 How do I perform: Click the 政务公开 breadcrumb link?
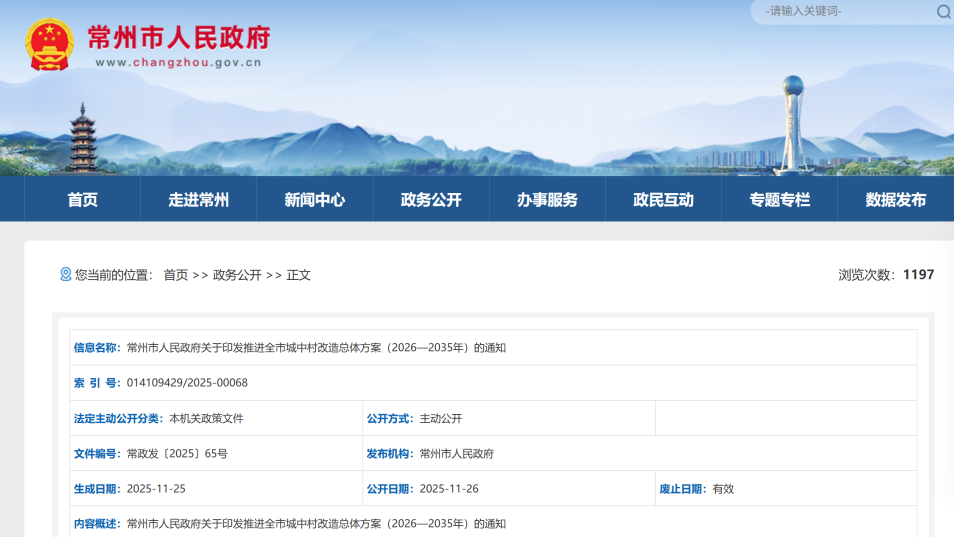coord(237,275)
